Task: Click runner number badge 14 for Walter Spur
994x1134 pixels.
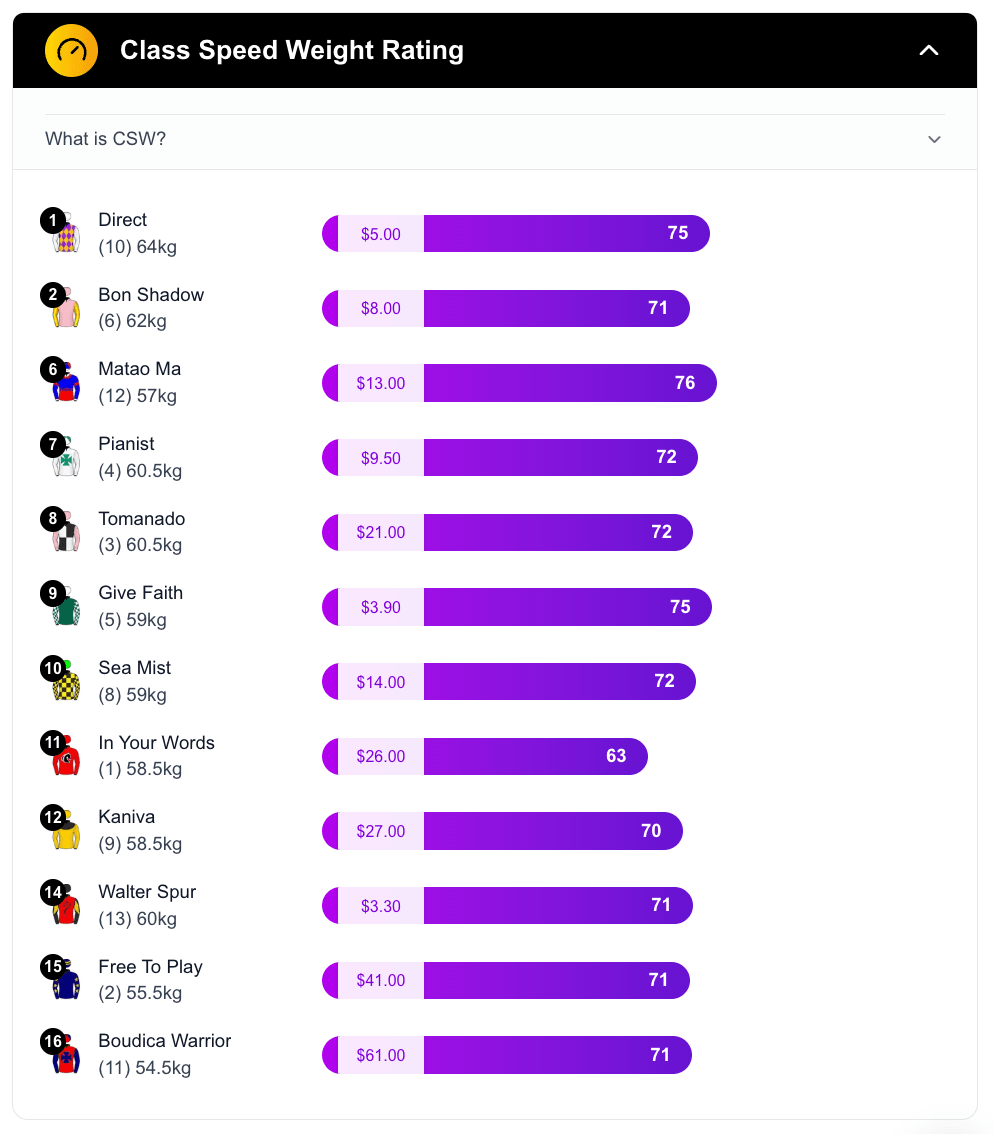Action: click(x=53, y=891)
